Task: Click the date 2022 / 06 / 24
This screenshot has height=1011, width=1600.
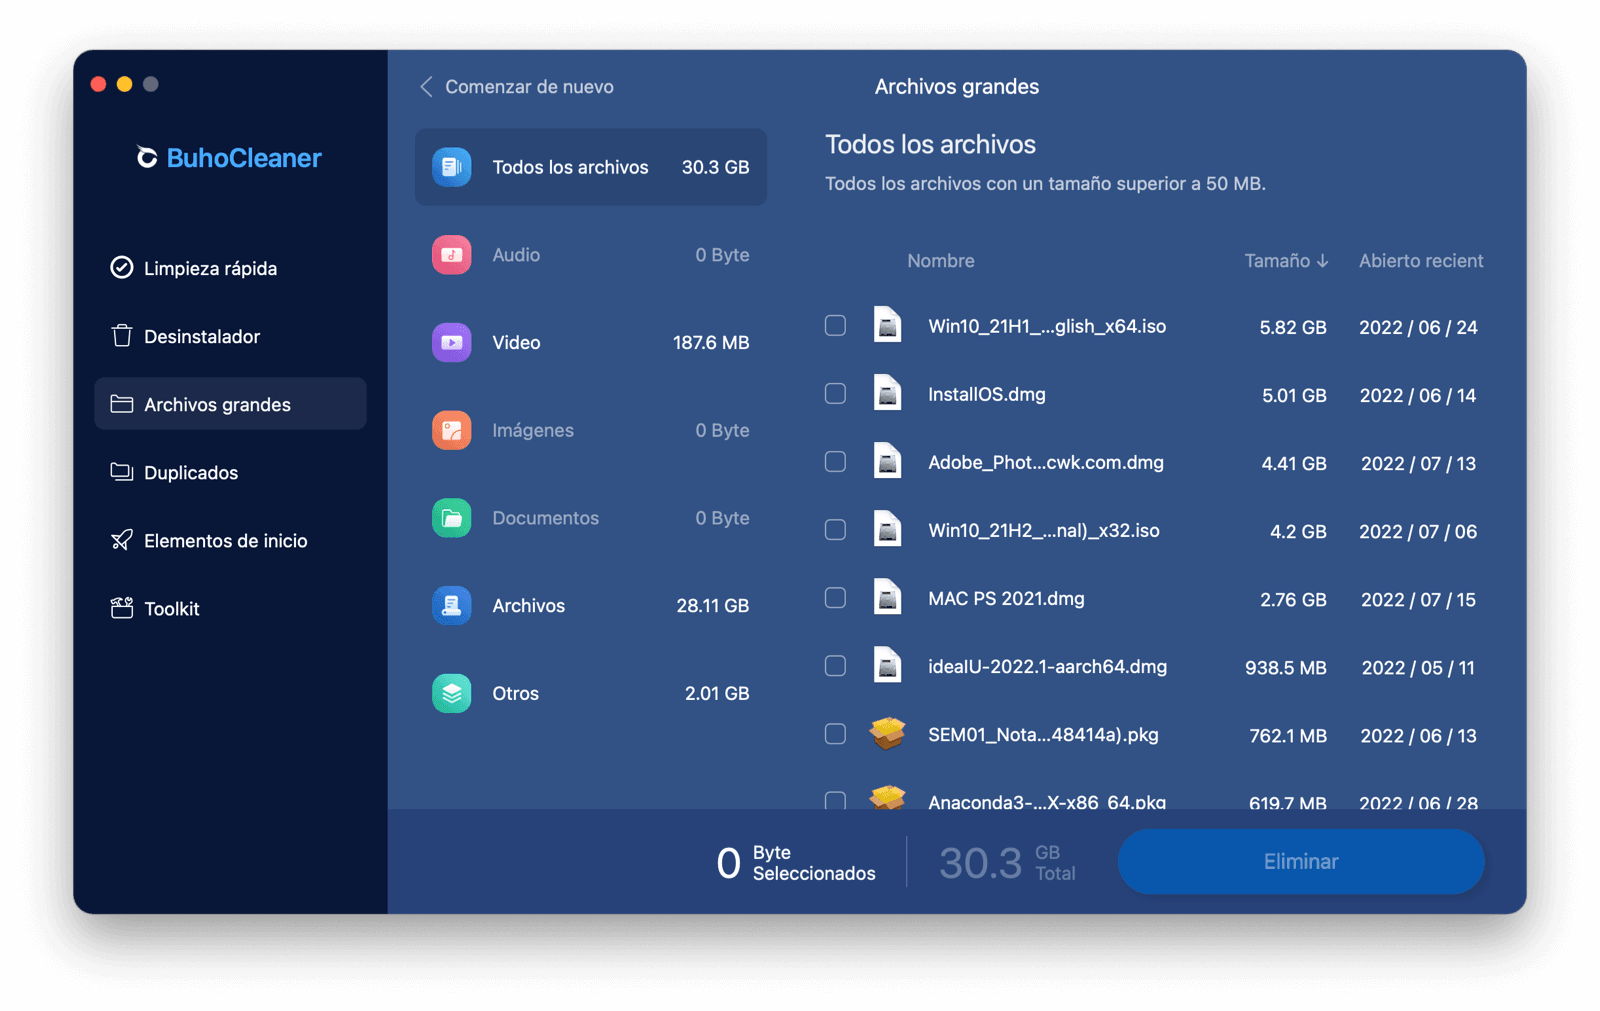Action: coord(1418,327)
